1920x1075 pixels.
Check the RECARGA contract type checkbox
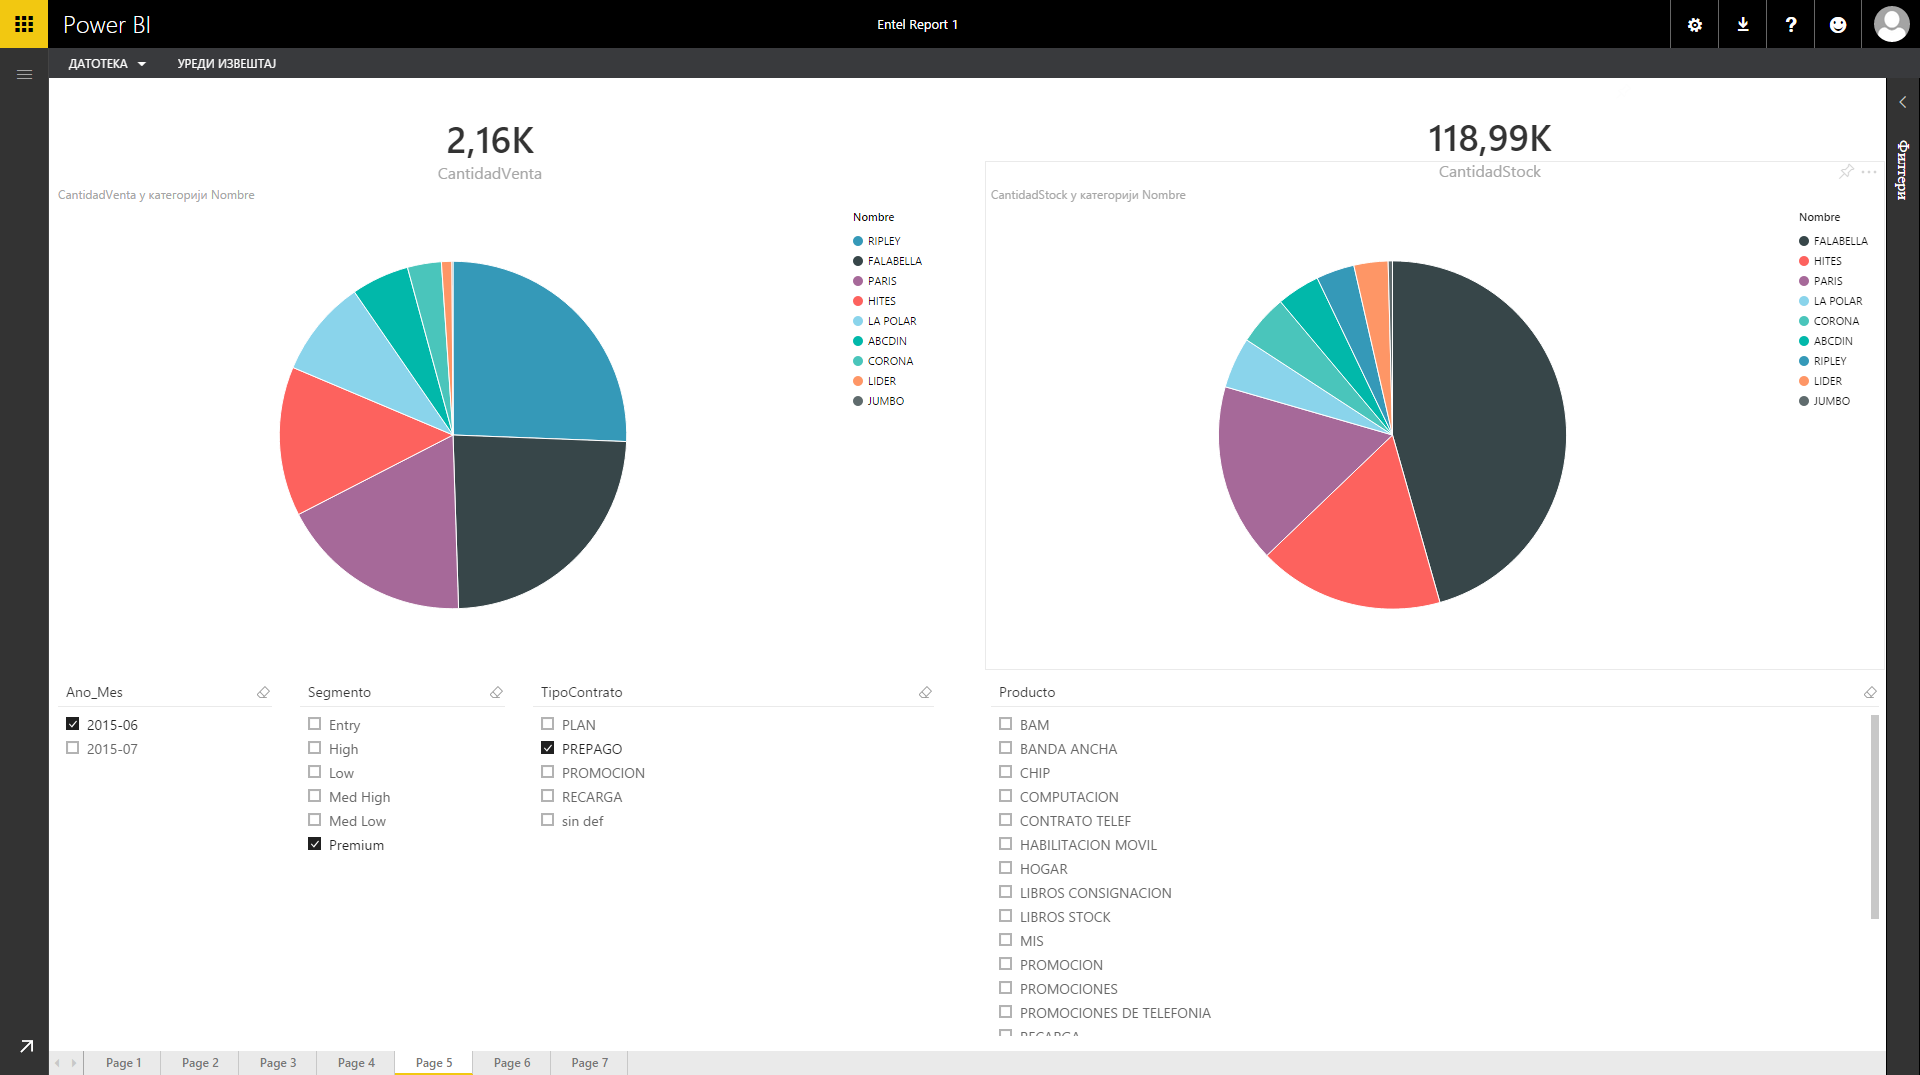[x=547, y=796]
